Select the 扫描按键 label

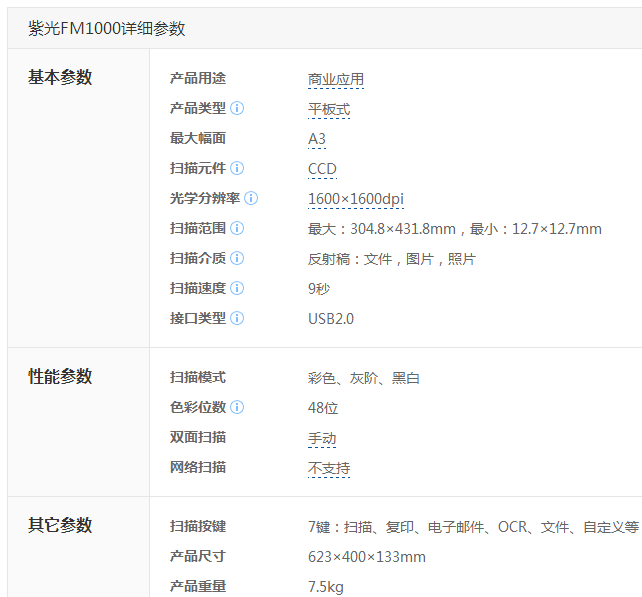click(198, 526)
